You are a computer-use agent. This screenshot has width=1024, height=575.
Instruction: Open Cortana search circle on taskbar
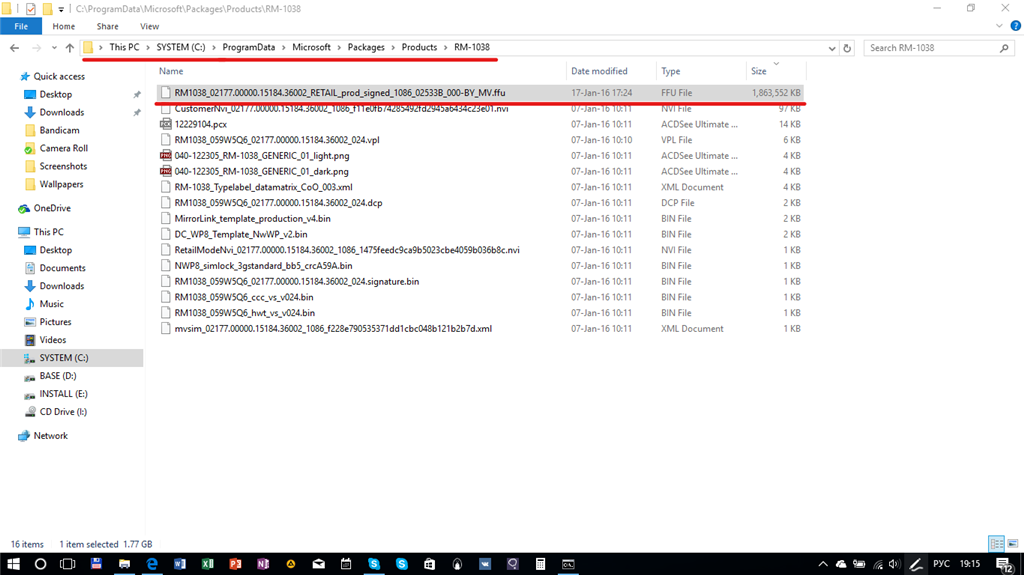(40, 564)
